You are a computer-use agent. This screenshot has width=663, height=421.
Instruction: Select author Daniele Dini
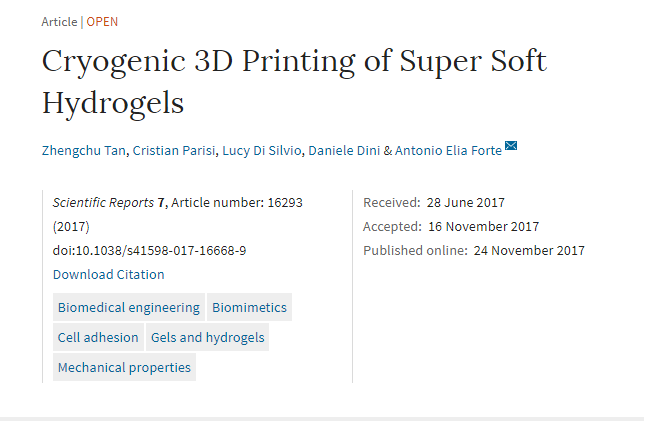[344, 150]
